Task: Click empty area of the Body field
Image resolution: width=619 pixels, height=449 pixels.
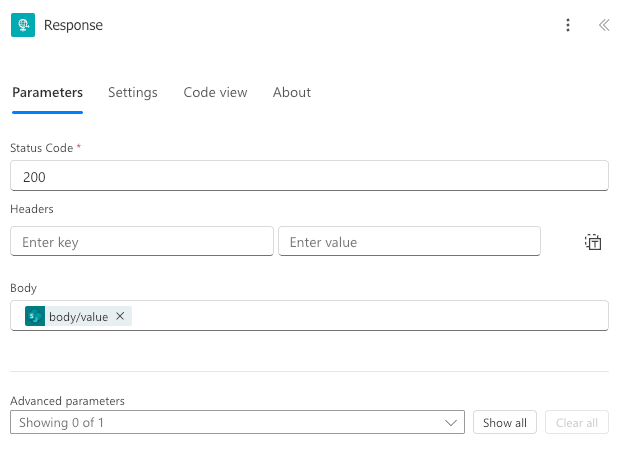Action: (370, 316)
